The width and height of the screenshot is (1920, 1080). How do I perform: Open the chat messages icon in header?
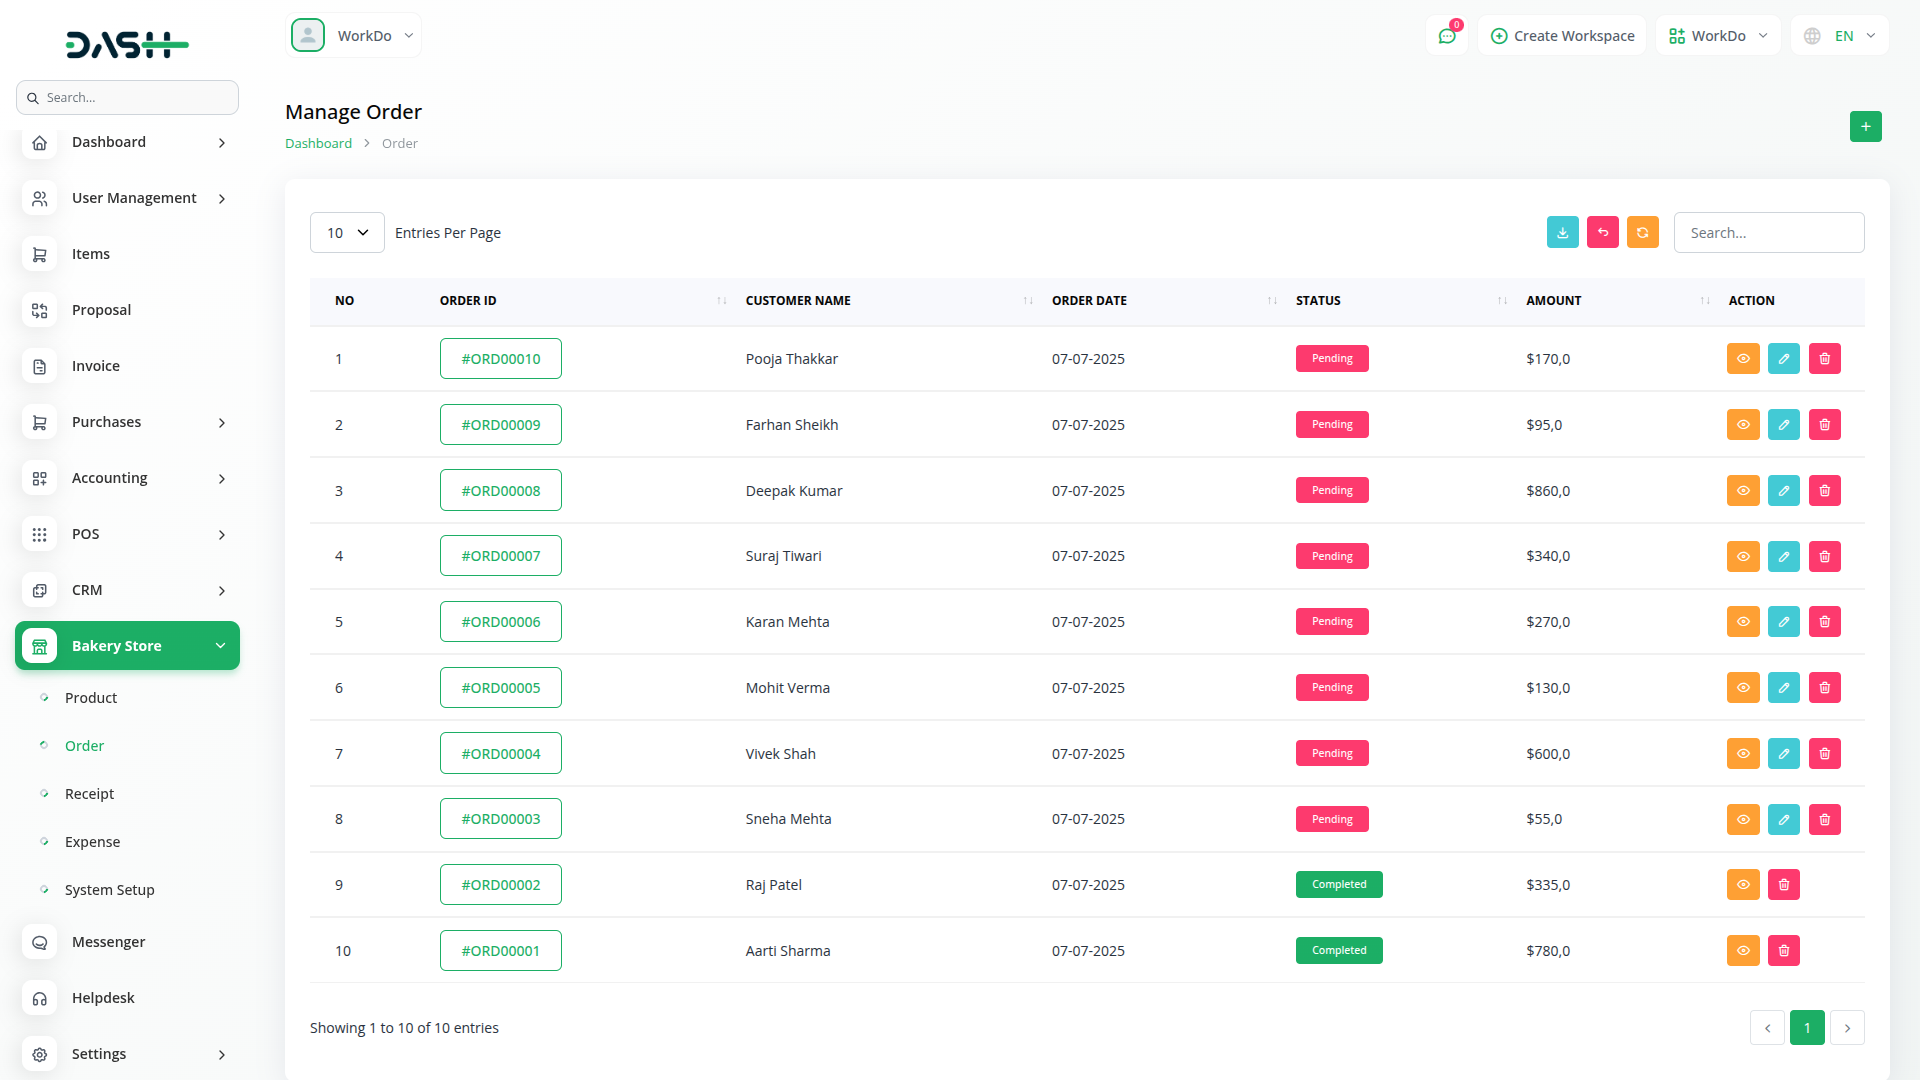pyautogui.click(x=1446, y=36)
